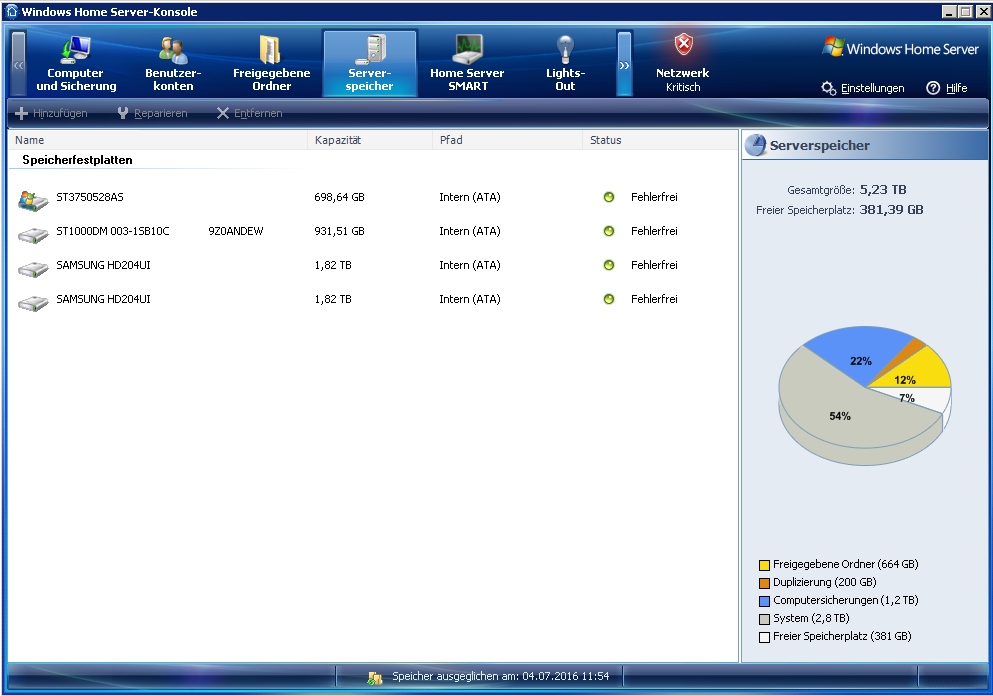Image resolution: width=993 pixels, height=696 pixels.
Task: Click Gesamtgröße value 5,23 TB
Action: (883, 189)
